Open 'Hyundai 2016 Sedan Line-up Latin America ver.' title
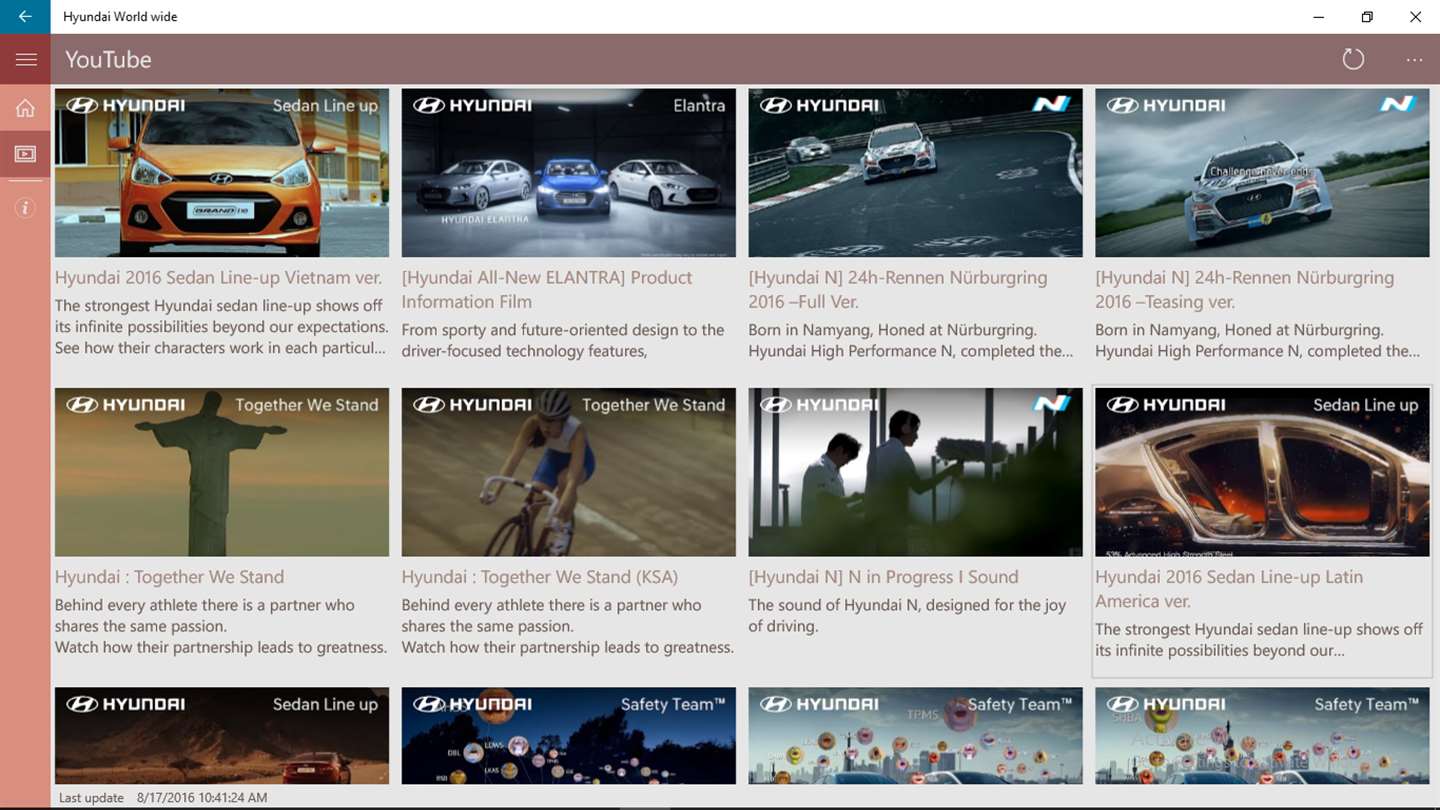 1229,589
